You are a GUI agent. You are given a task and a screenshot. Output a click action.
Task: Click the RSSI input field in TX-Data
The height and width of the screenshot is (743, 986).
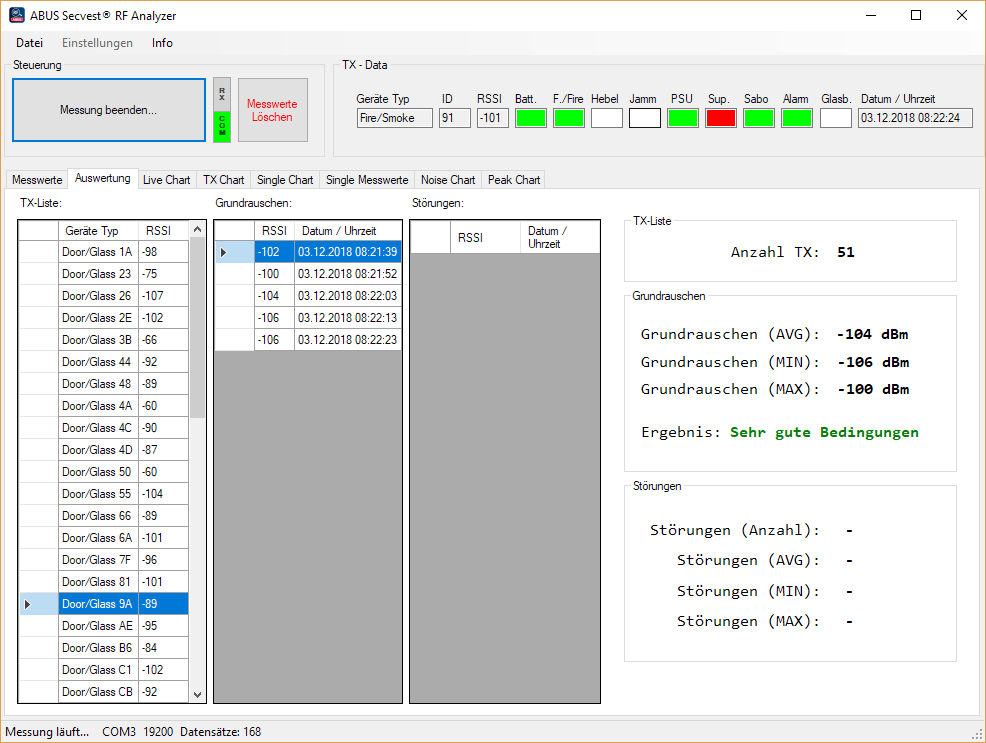click(492, 118)
